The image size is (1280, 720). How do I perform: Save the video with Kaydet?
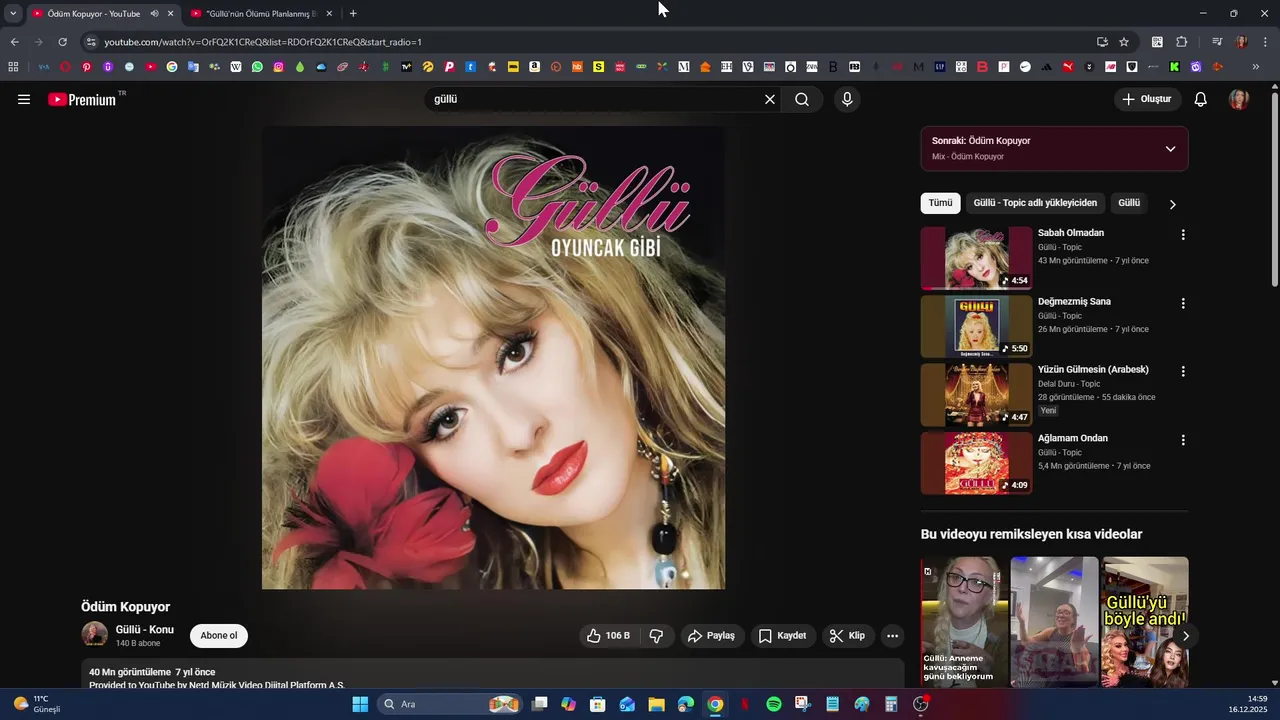(x=782, y=636)
